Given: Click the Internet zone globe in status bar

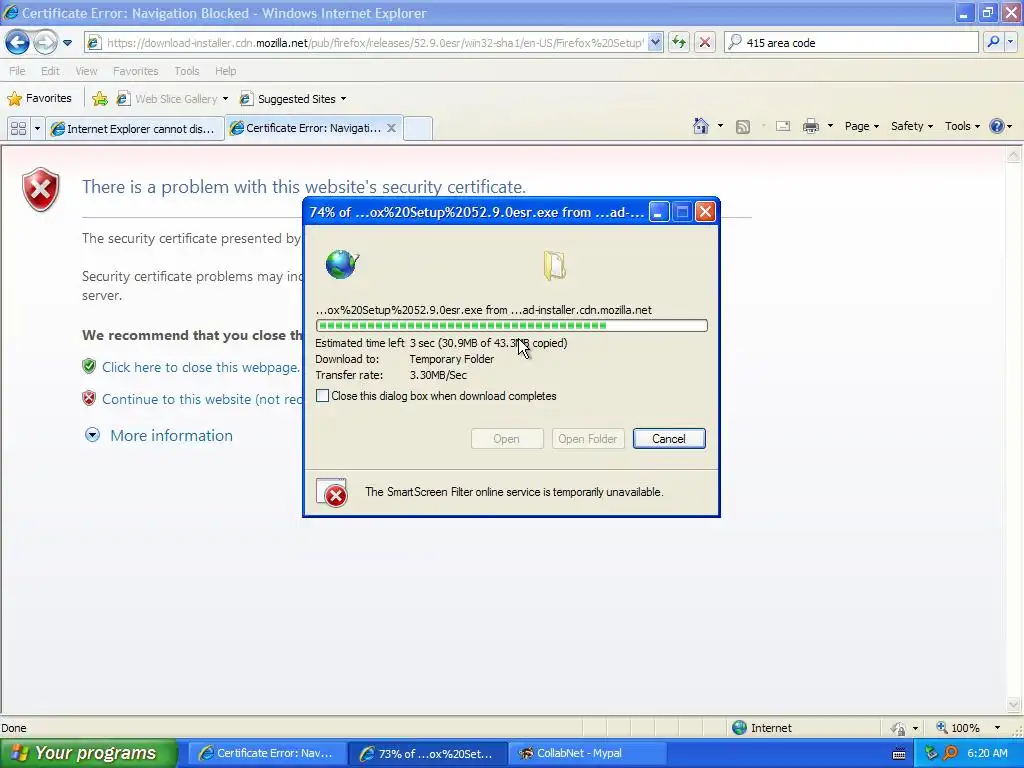Looking at the screenshot, I should (739, 728).
